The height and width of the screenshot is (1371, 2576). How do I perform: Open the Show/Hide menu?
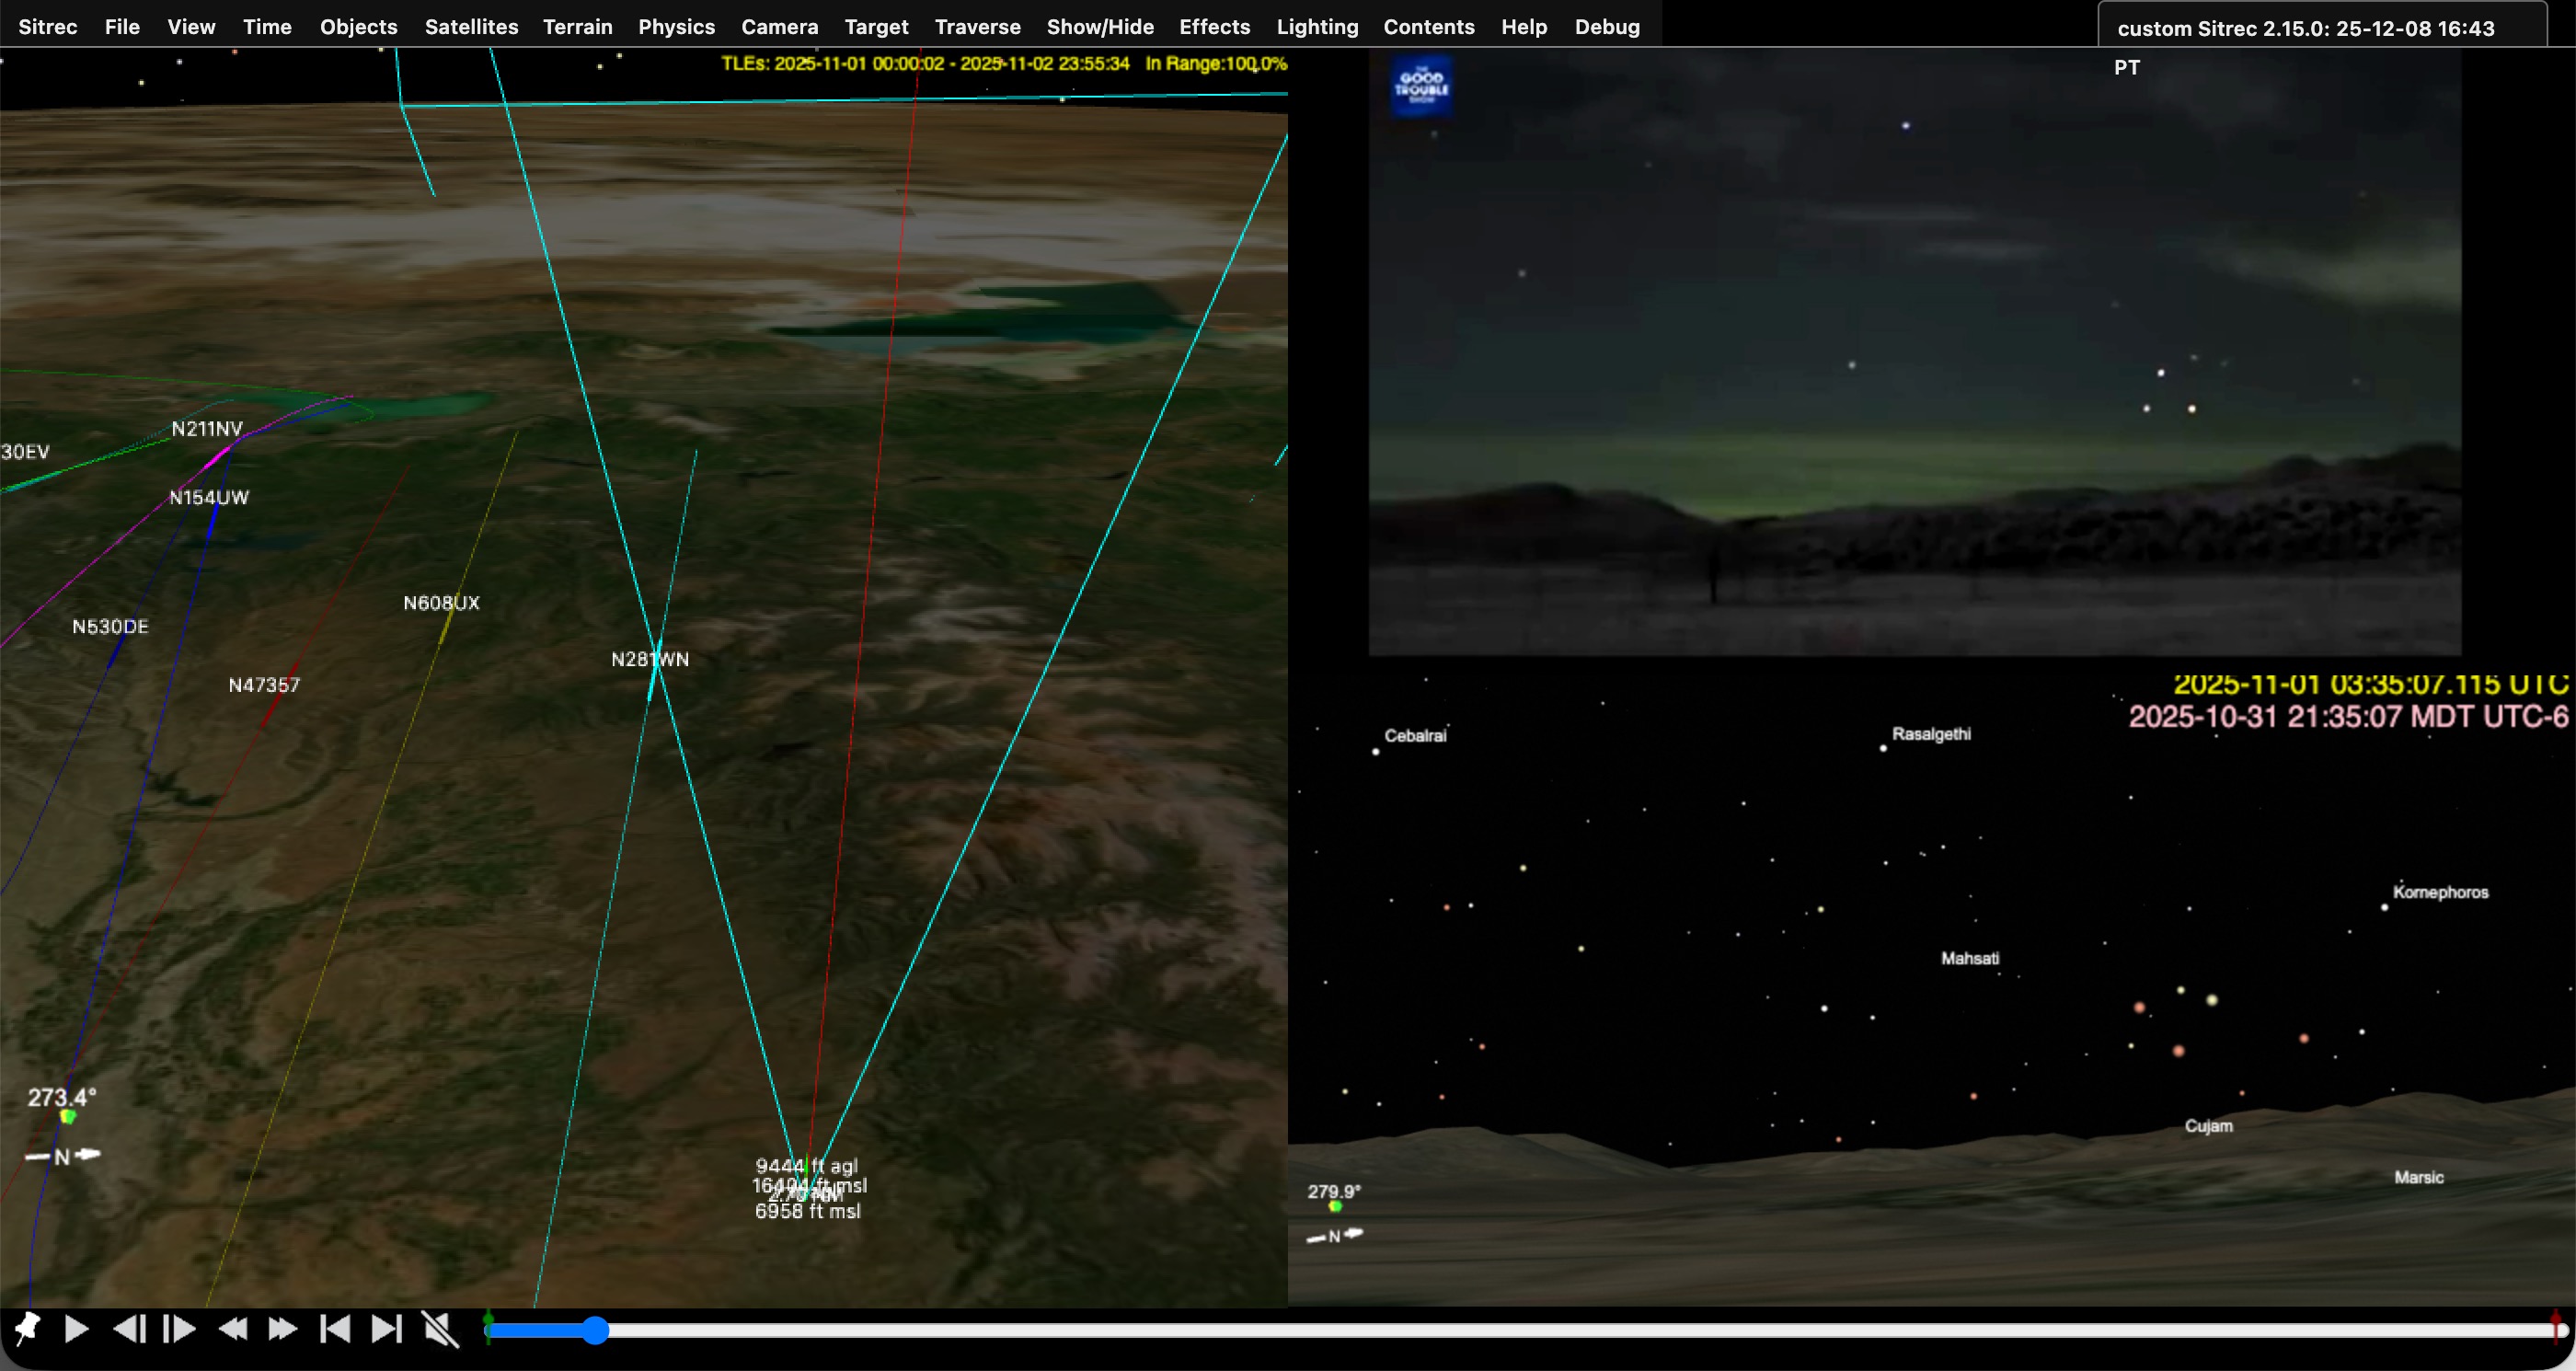click(1100, 27)
